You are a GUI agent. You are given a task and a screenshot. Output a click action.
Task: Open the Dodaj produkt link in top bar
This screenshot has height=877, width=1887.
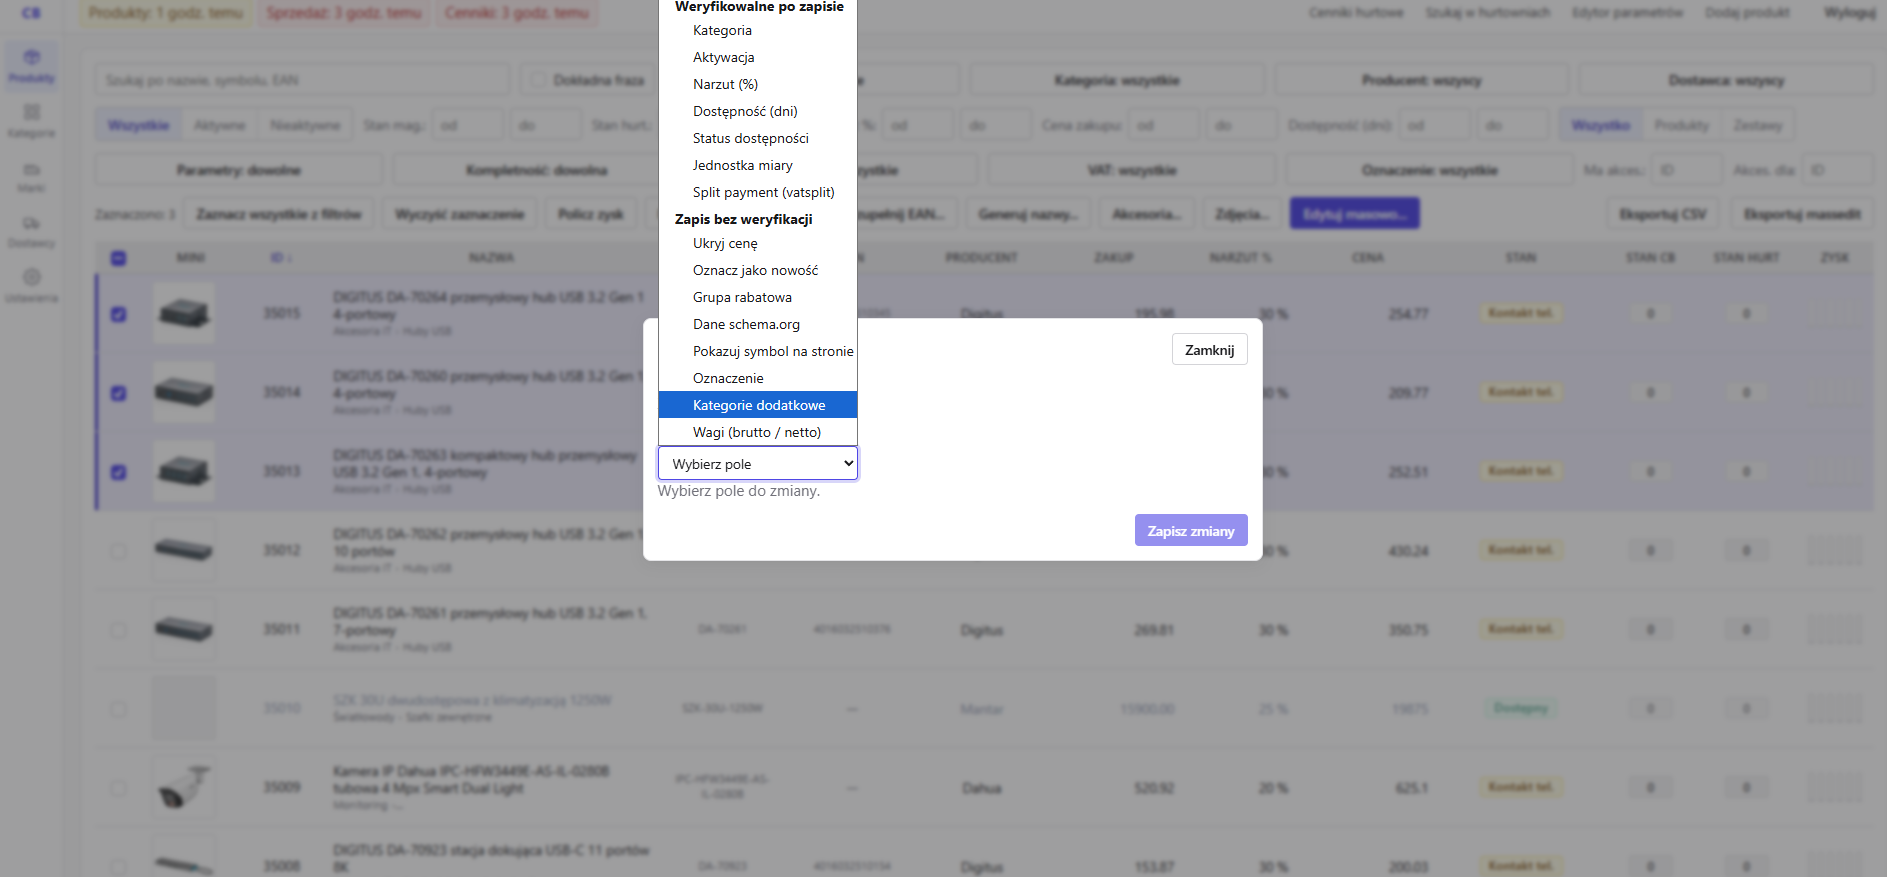pos(1746,13)
